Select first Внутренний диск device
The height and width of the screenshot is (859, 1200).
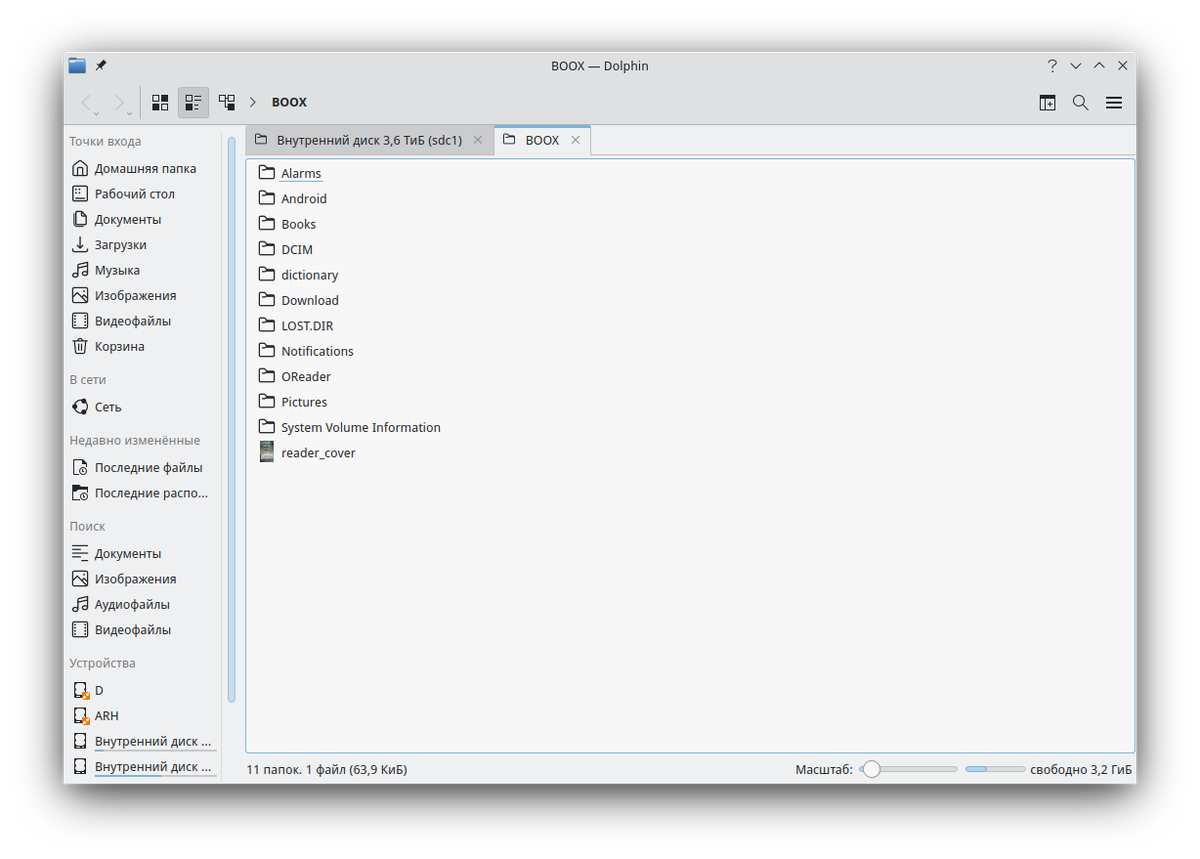pyautogui.click(x=145, y=742)
